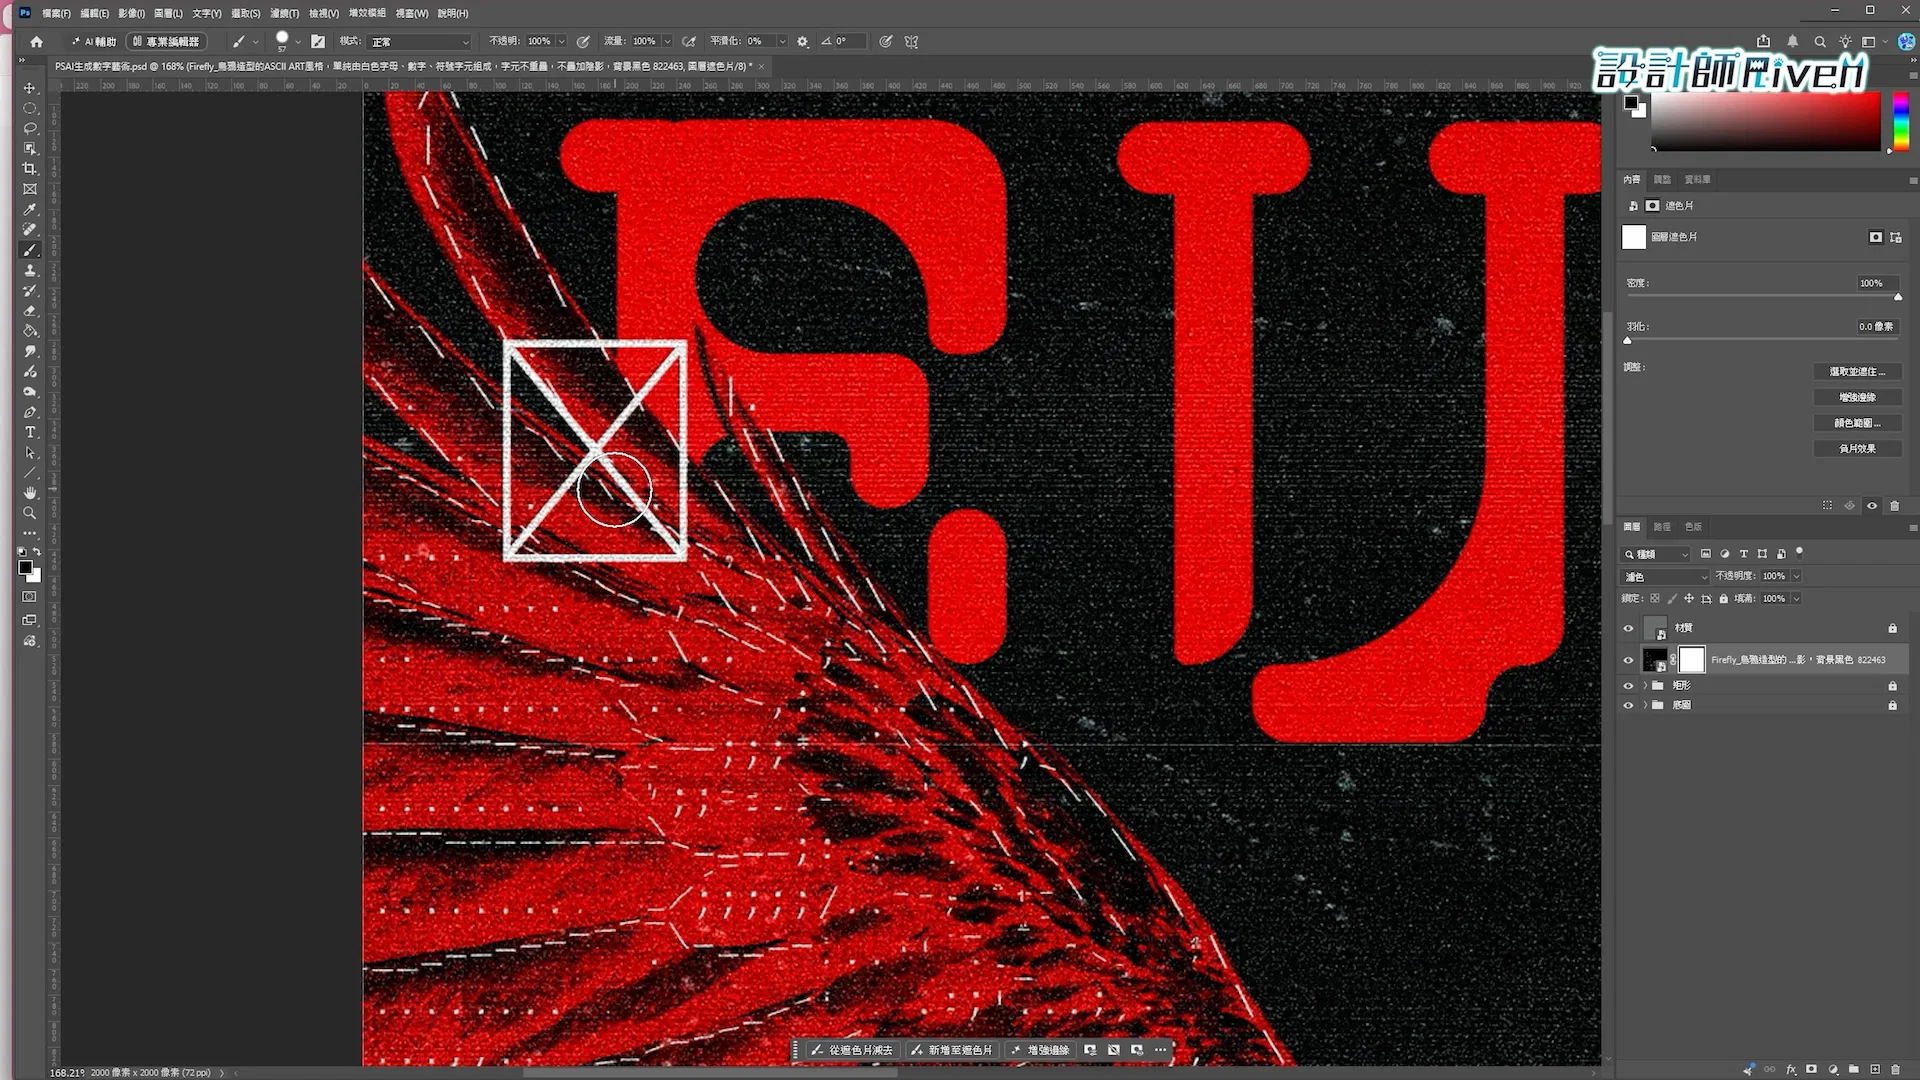Click the Home icon in options bar
1920x1080 pixels.
point(37,42)
